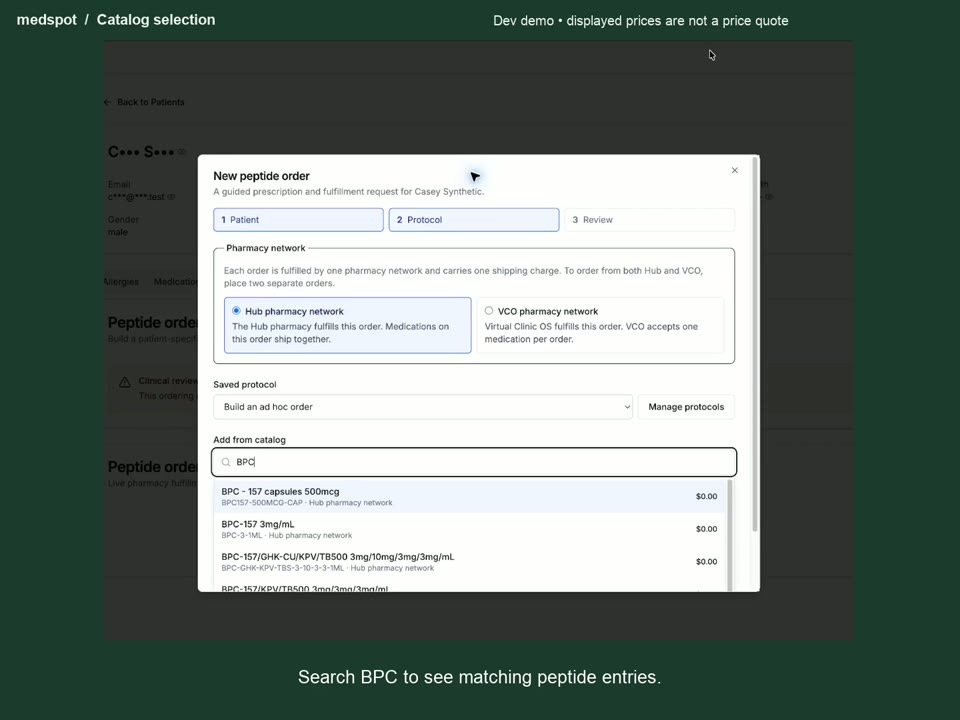
Task: Open the Saved protocol dropdown
Action: [422, 407]
